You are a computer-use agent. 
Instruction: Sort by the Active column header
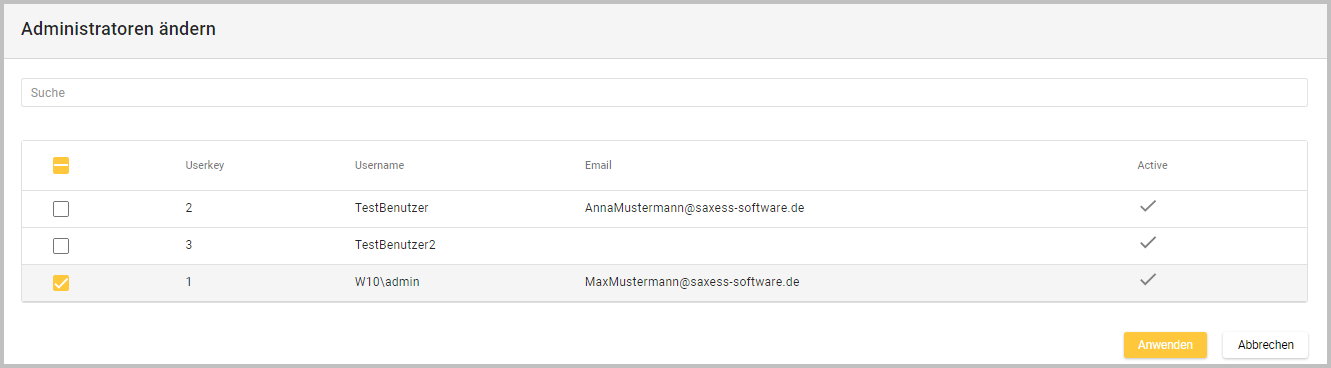point(1152,165)
